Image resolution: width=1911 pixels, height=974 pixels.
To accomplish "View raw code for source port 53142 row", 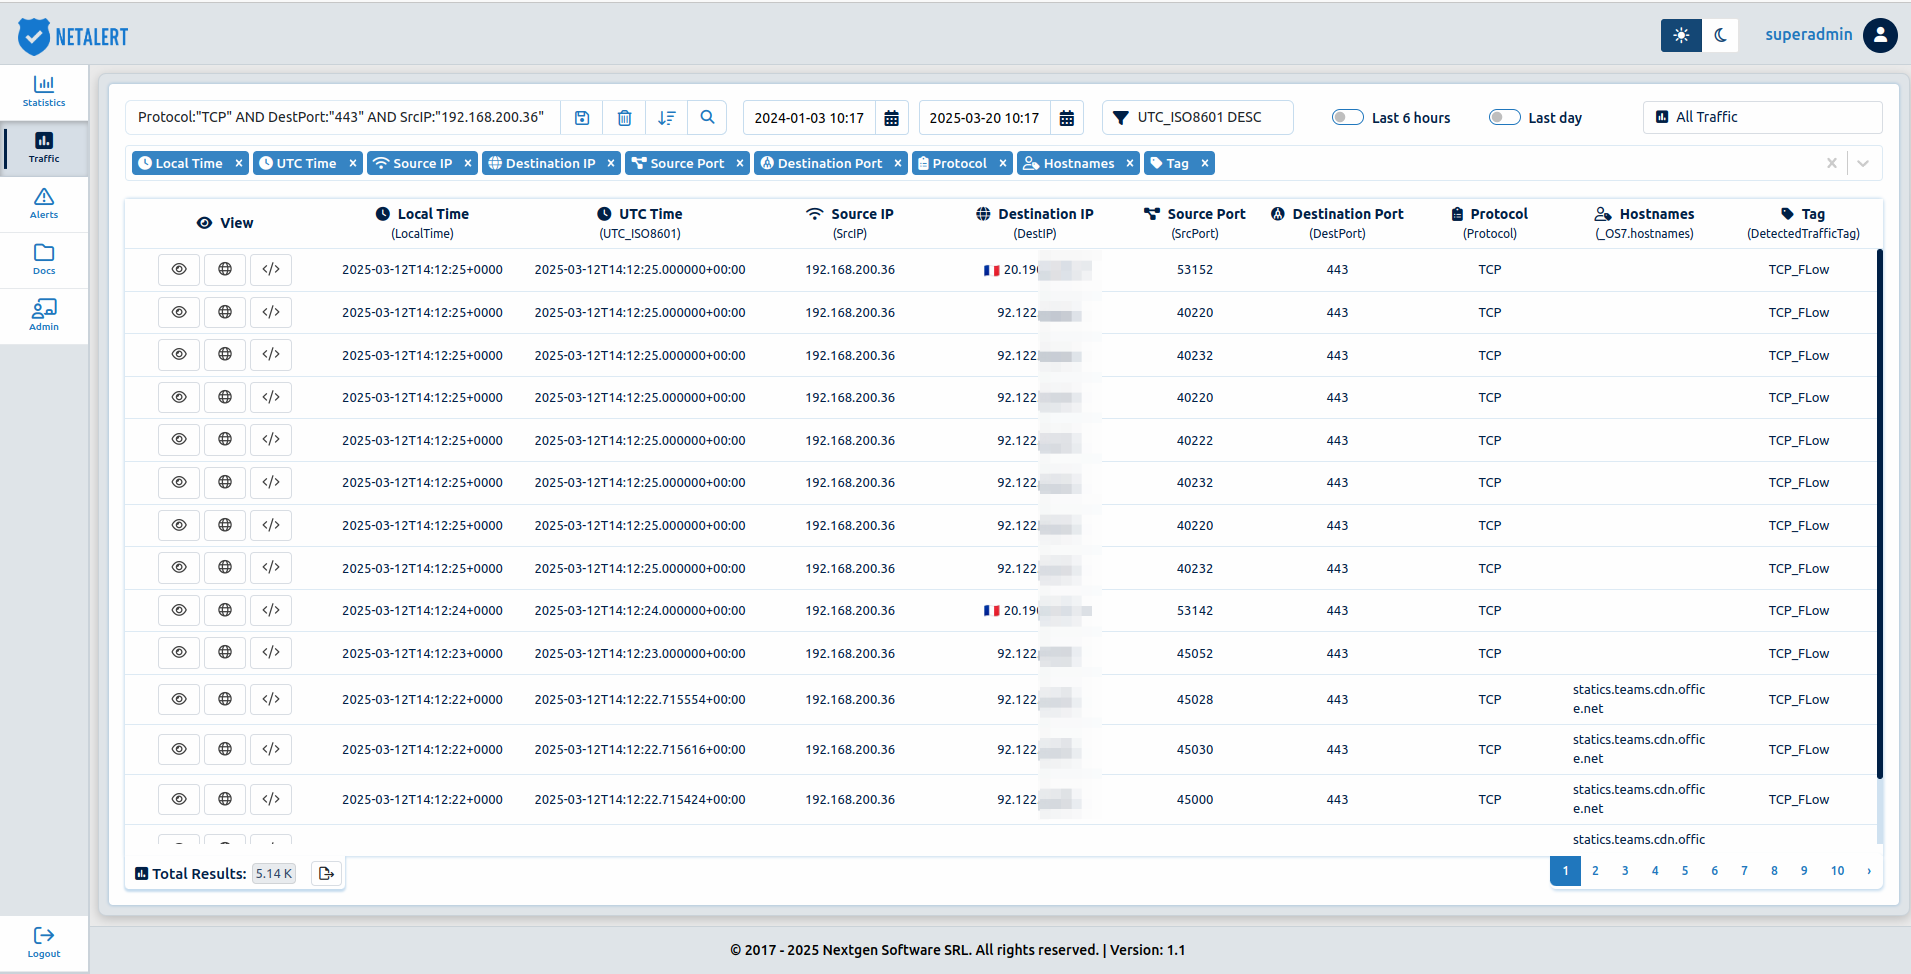I will click(271, 610).
